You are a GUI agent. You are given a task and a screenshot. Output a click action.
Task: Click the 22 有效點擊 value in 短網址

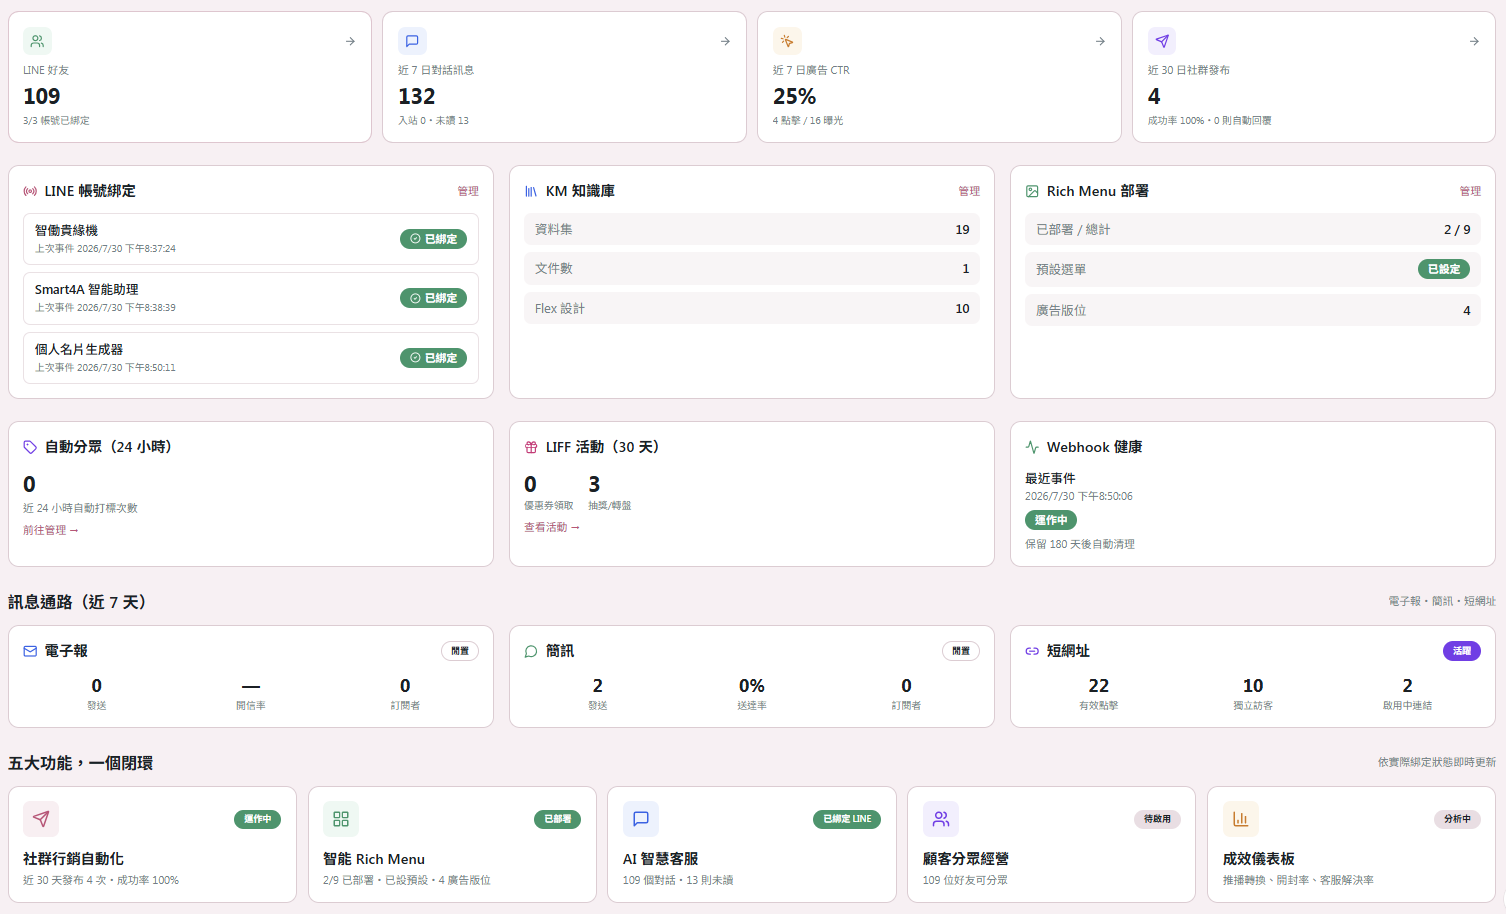point(1099,686)
